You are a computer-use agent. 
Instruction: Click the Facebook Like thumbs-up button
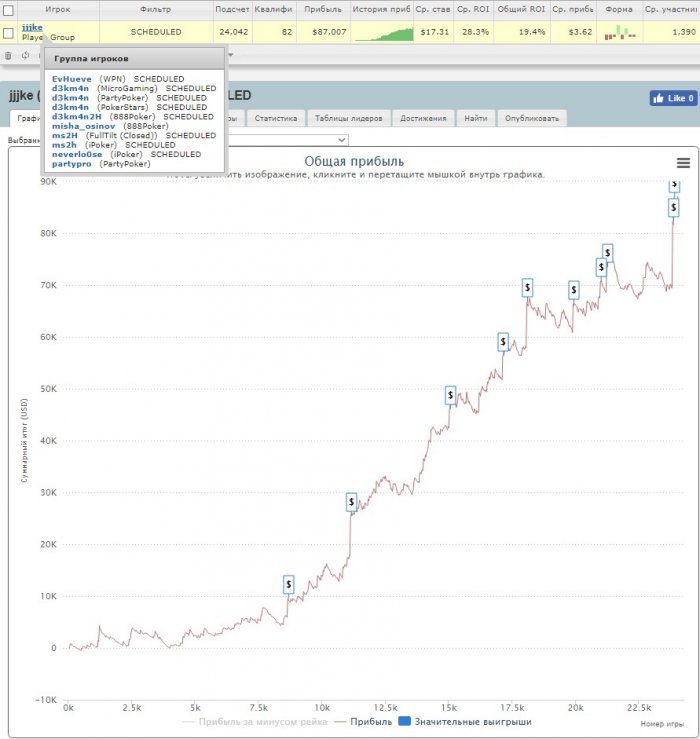tap(673, 98)
